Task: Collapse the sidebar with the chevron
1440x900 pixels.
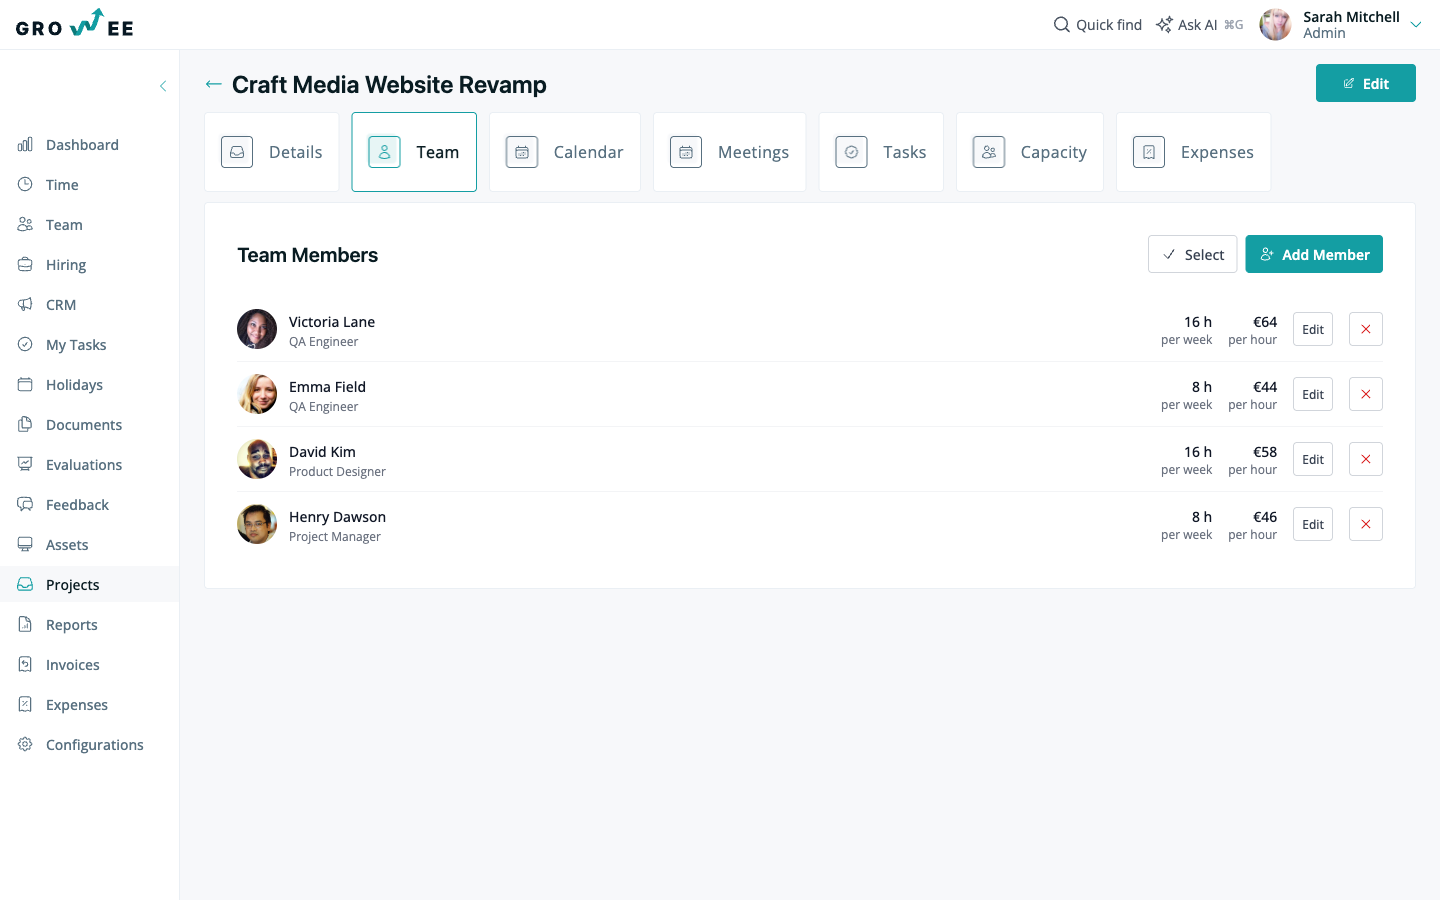Action: click(163, 86)
